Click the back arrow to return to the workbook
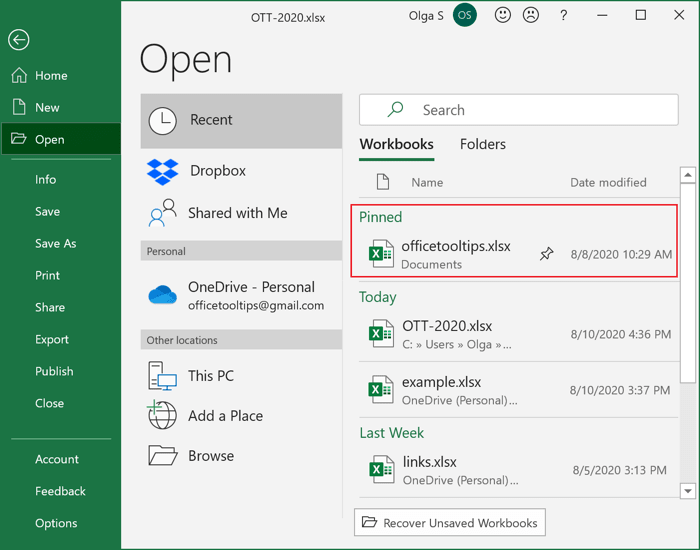This screenshot has width=700, height=550. (19, 40)
